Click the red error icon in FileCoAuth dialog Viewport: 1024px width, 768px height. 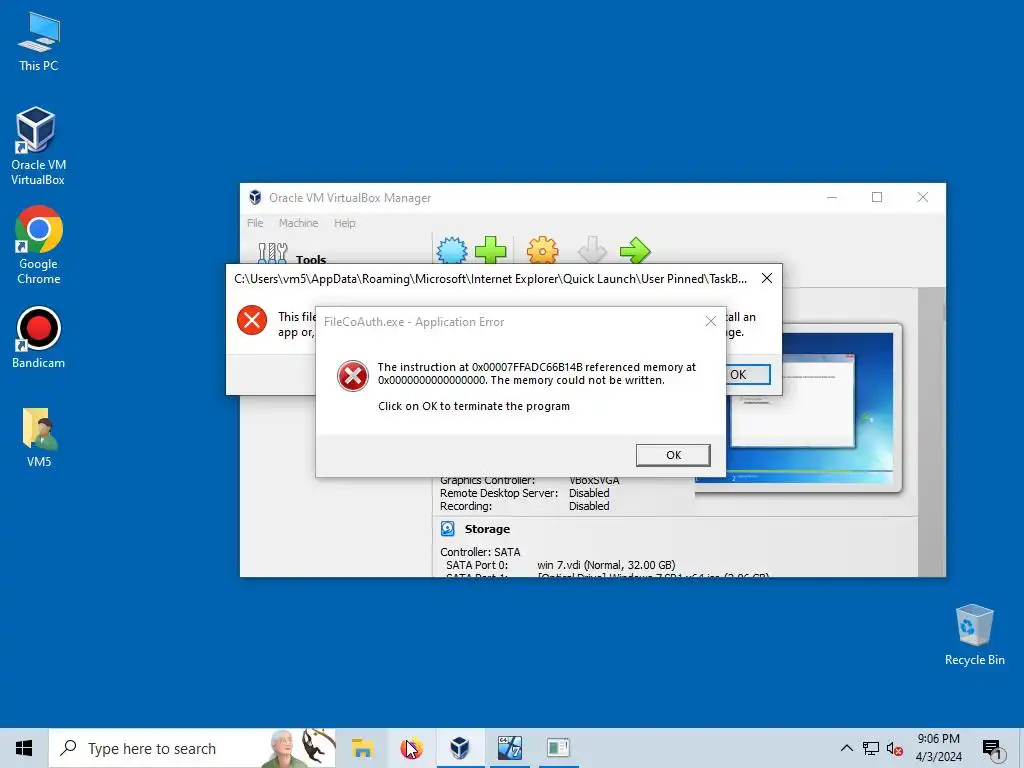click(353, 376)
